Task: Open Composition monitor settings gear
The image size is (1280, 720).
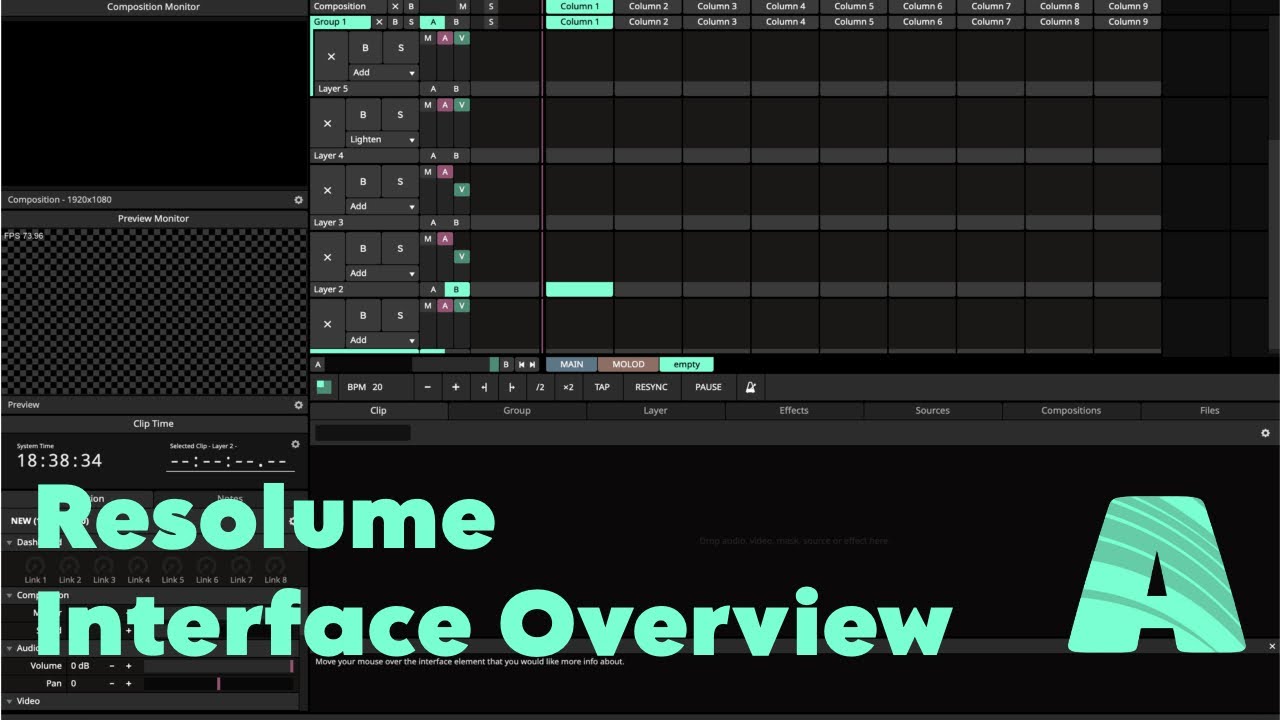Action: (x=298, y=200)
